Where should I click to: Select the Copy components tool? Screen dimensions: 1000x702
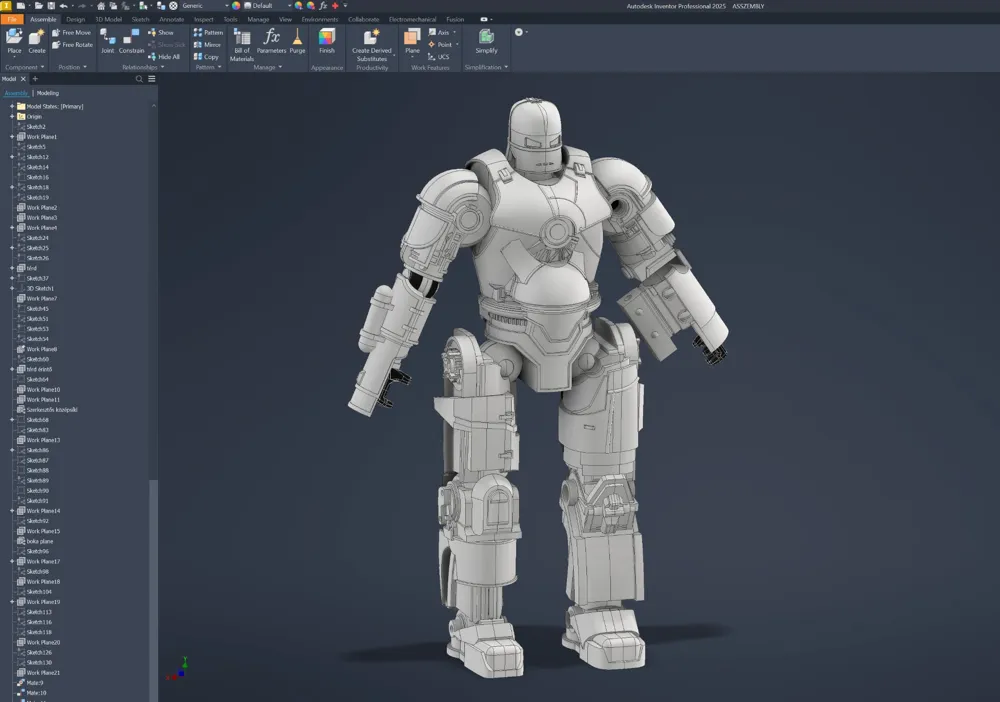coord(206,57)
